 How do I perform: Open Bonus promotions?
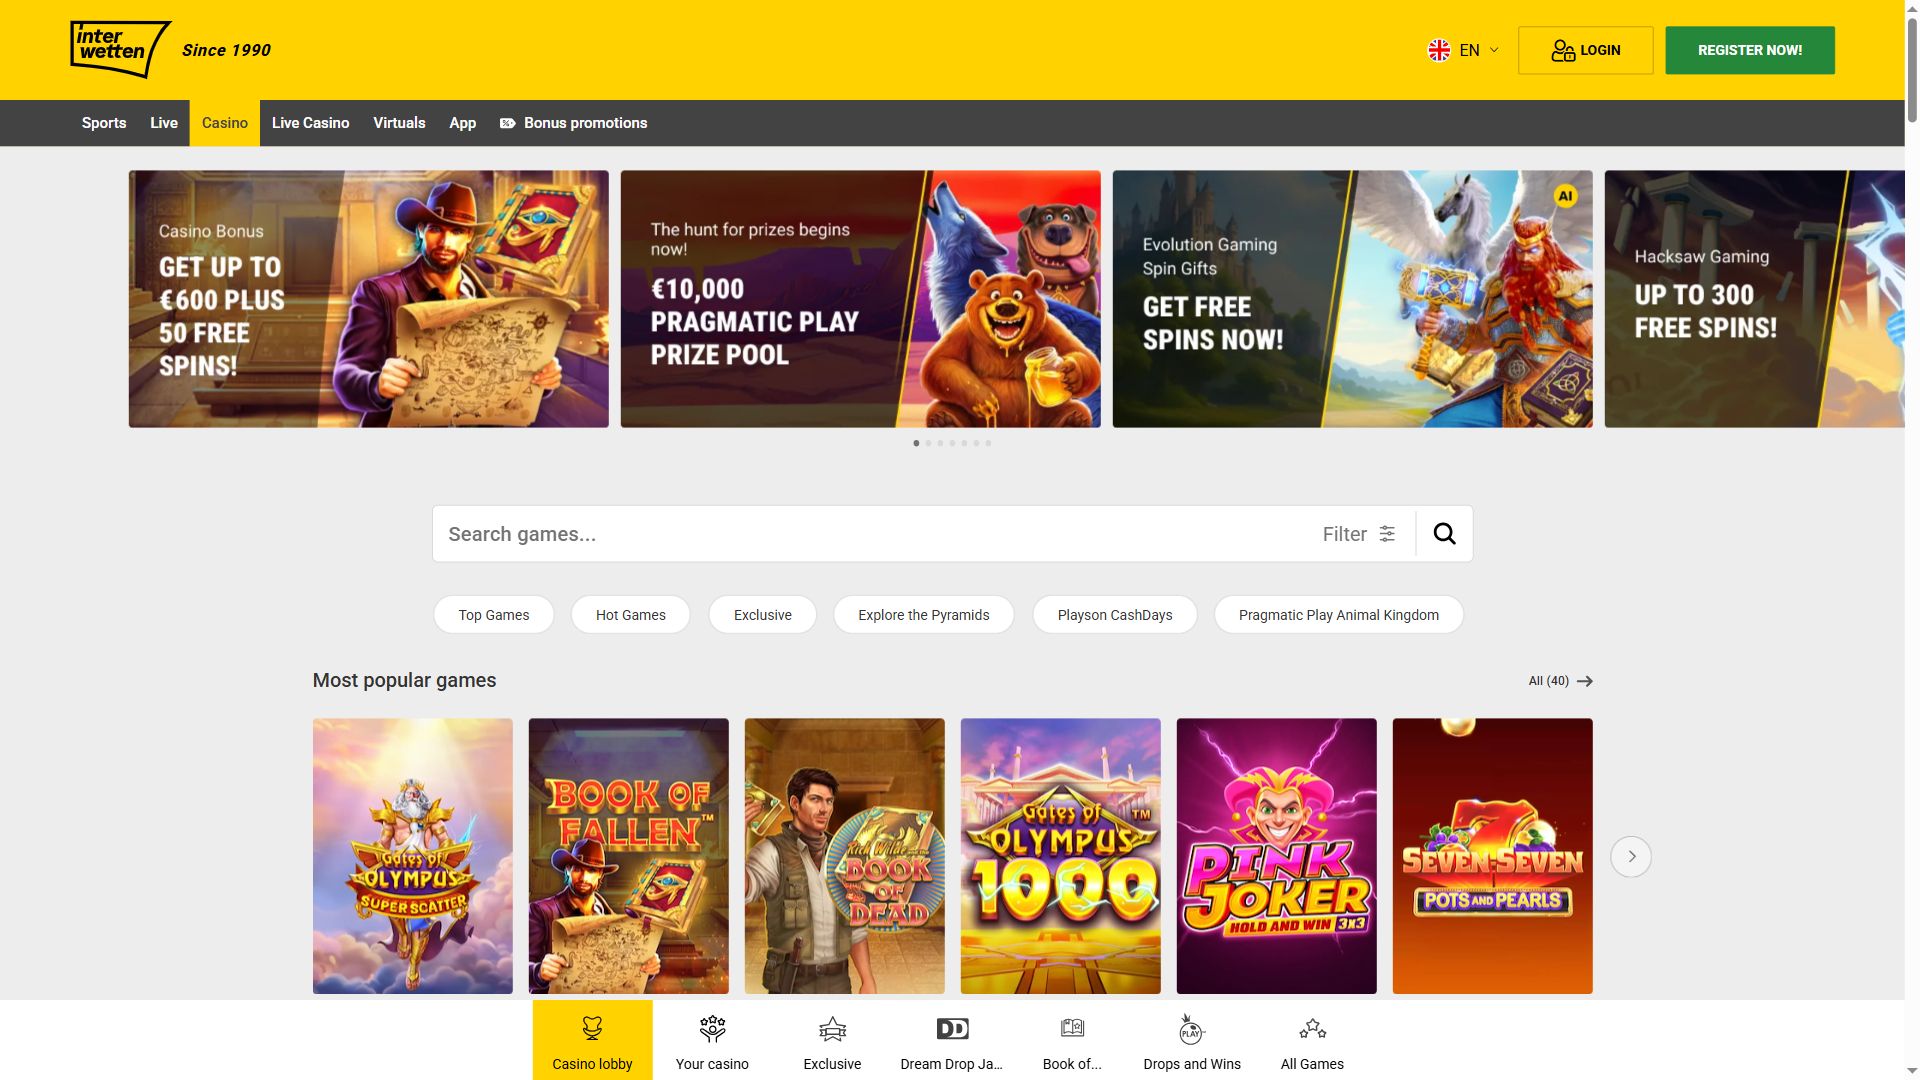tap(574, 123)
